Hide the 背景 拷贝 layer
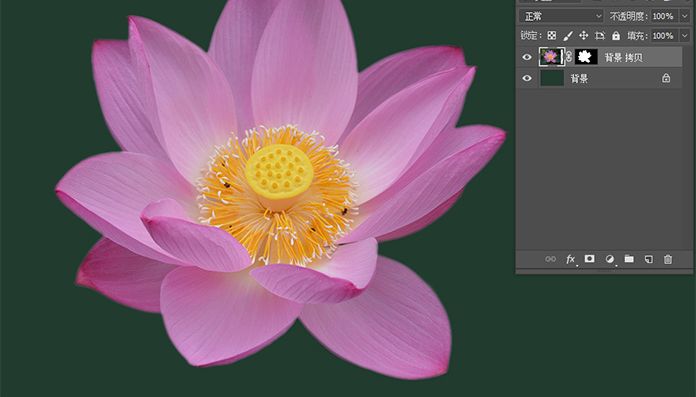The width and height of the screenshot is (696, 397). pyautogui.click(x=527, y=57)
